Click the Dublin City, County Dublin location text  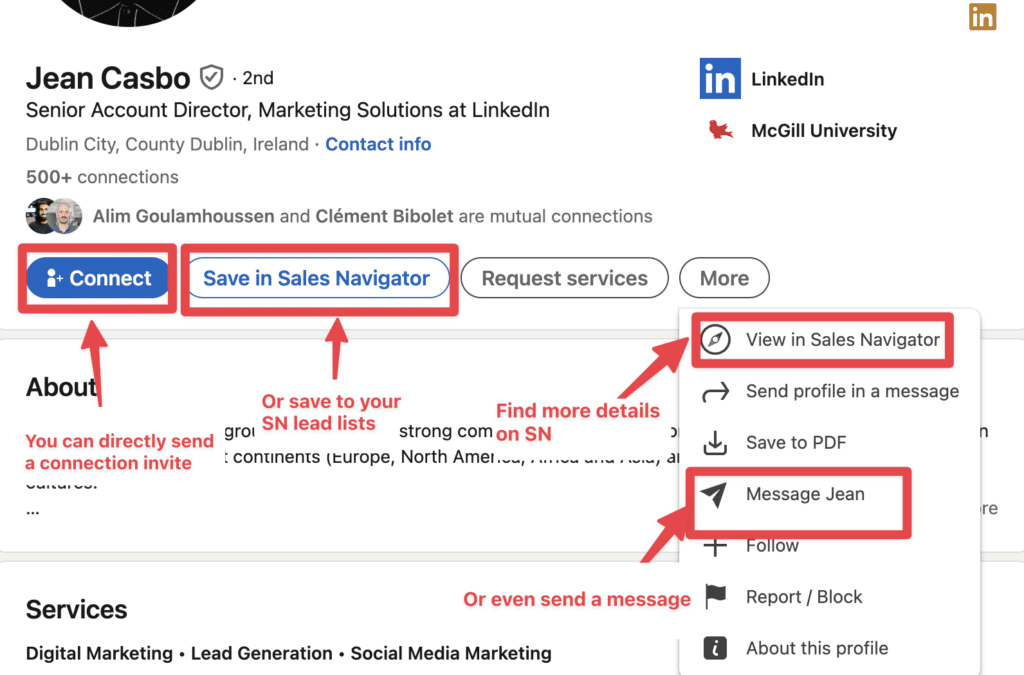pos(167,144)
